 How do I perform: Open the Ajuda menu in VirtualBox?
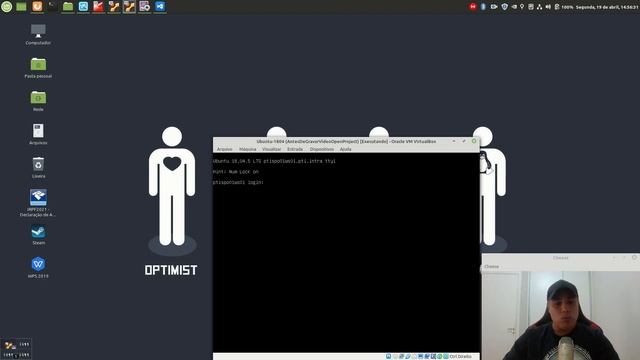(x=345, y=149)
